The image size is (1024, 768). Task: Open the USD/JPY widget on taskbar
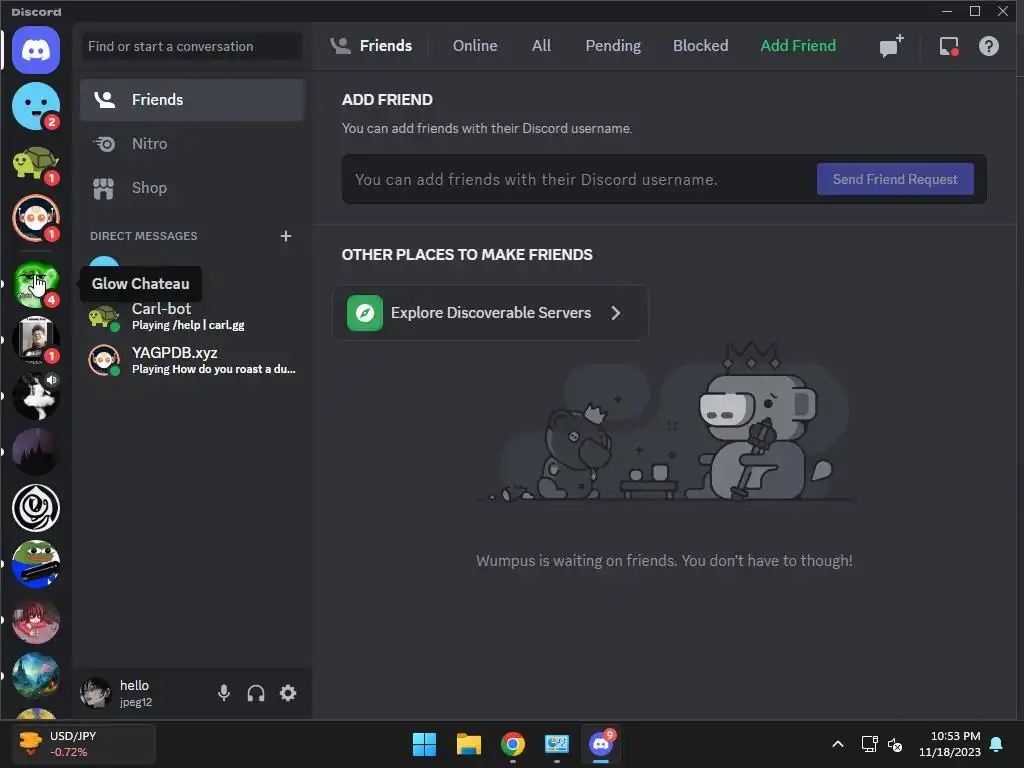click(84, 744)
